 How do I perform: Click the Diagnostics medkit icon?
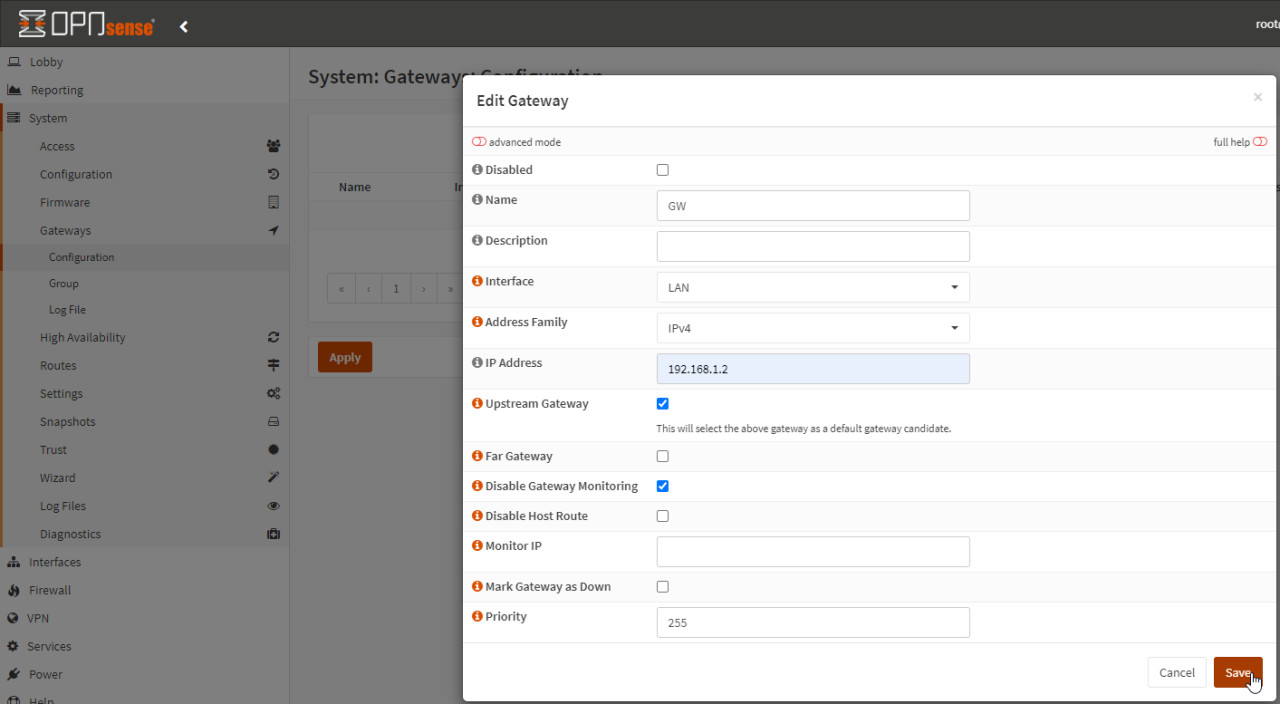[x=273, y=534]
